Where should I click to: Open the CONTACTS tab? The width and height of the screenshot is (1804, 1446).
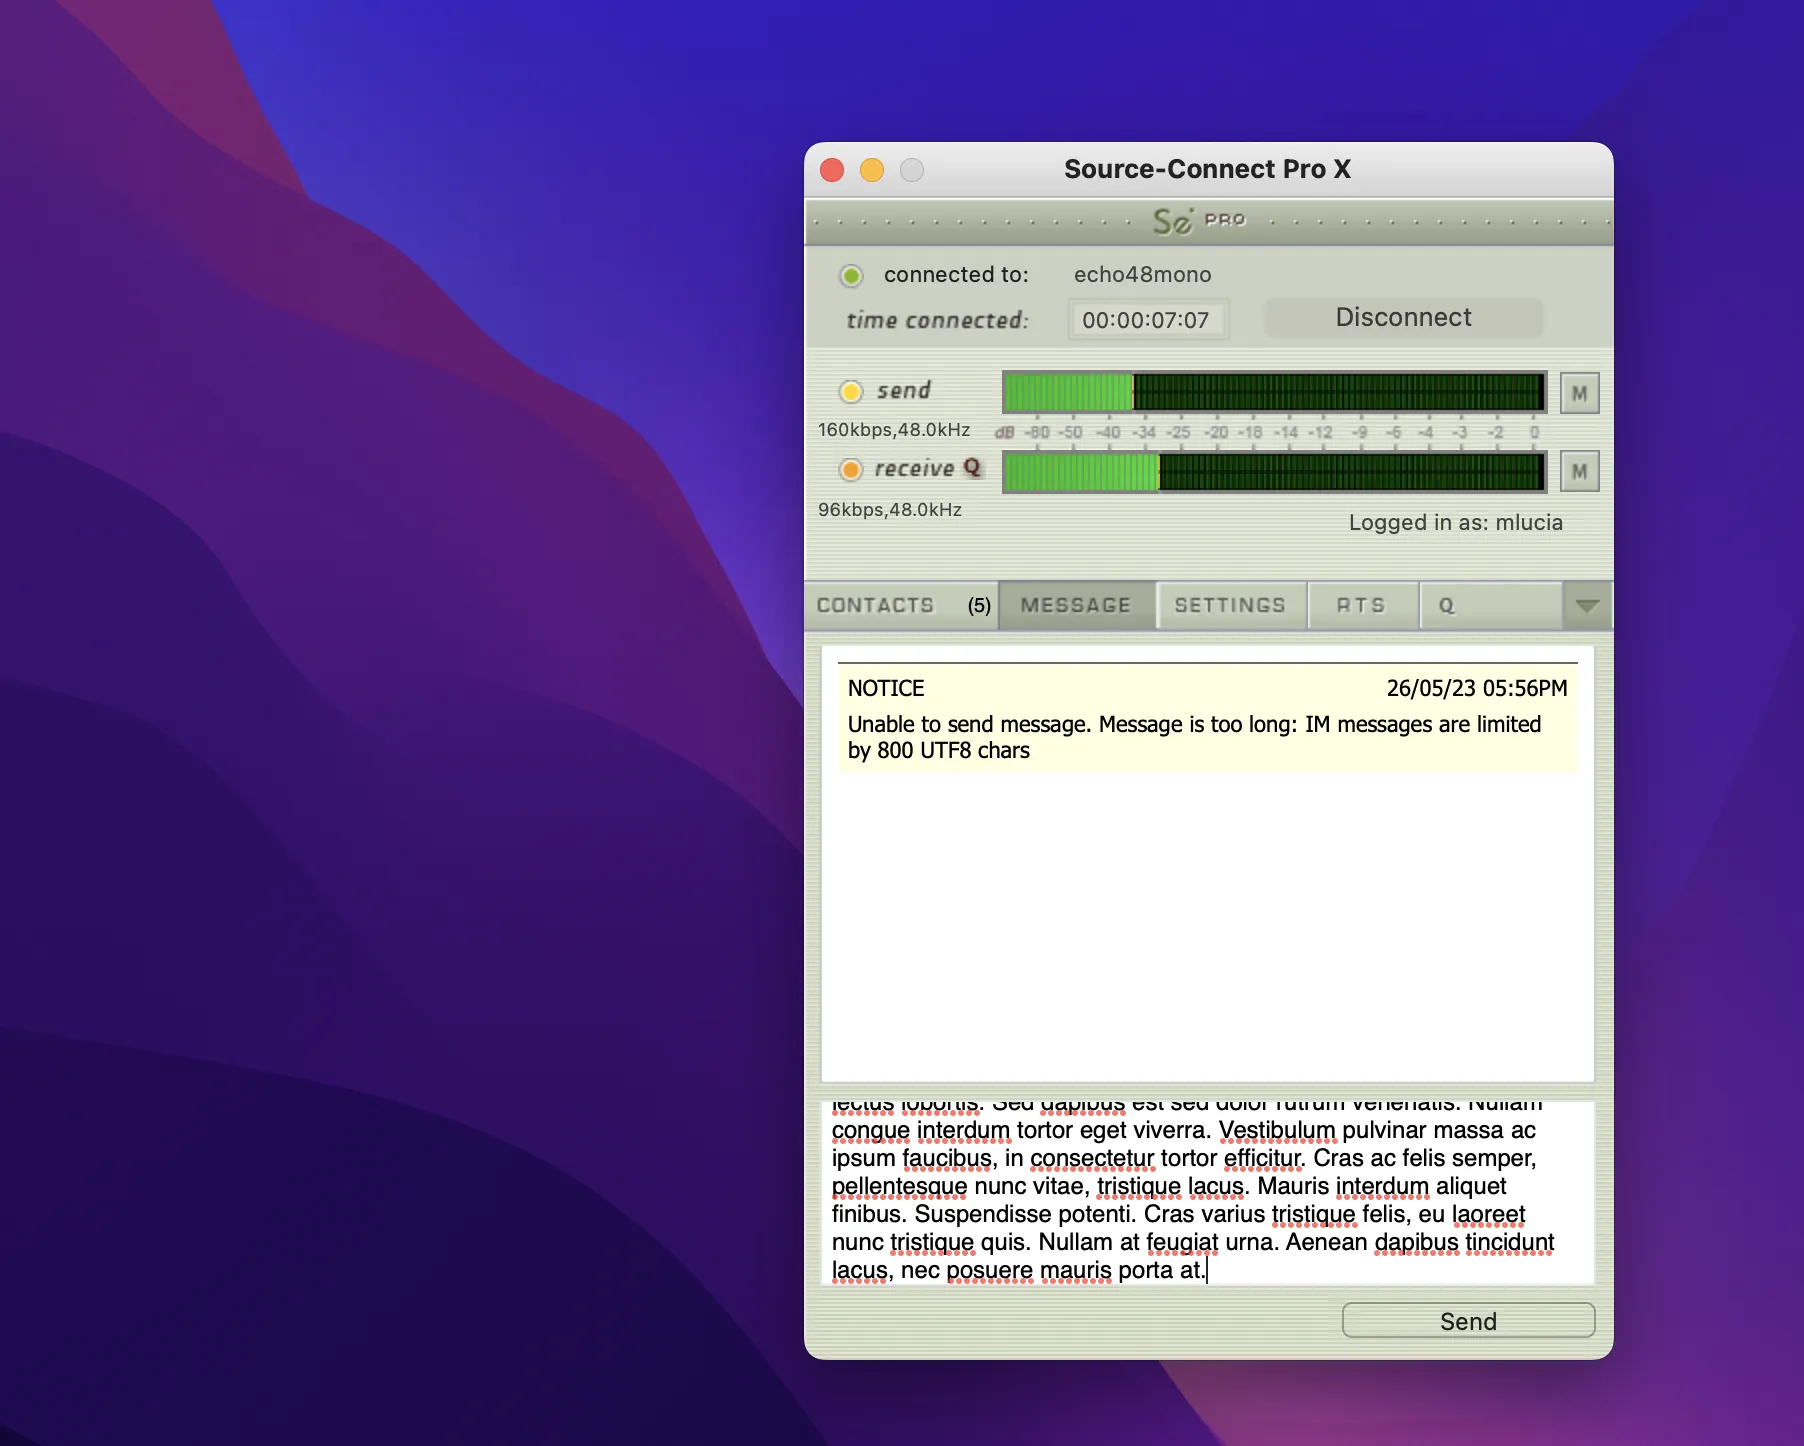click(902, 605)
